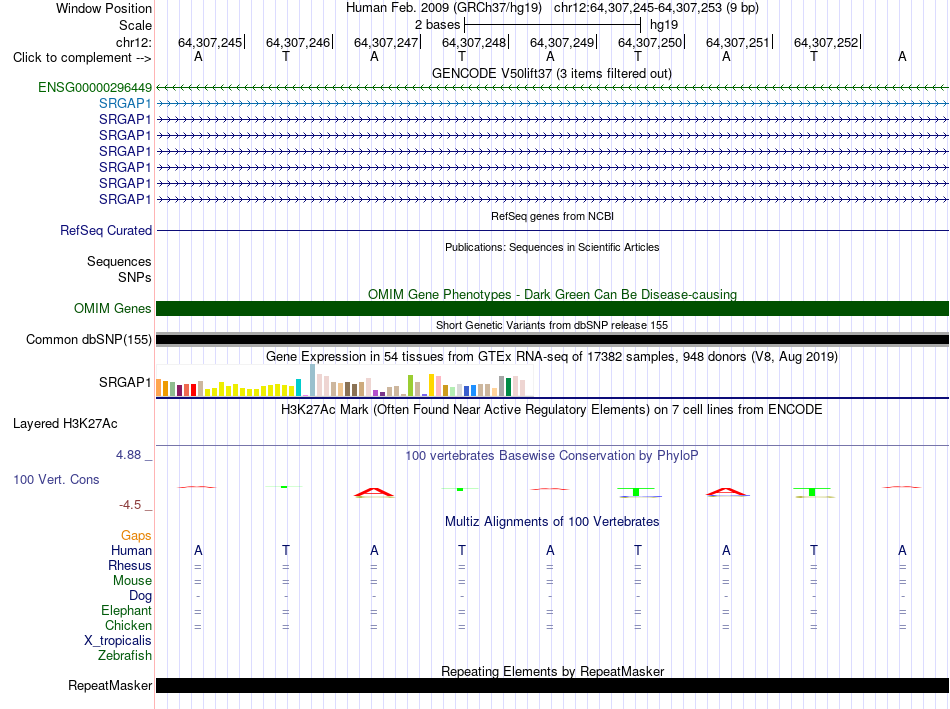Click the green ENSG00000296449 arrow transcript line
Image resolution: width=950 pixels, height=709 pixels.
552,88
